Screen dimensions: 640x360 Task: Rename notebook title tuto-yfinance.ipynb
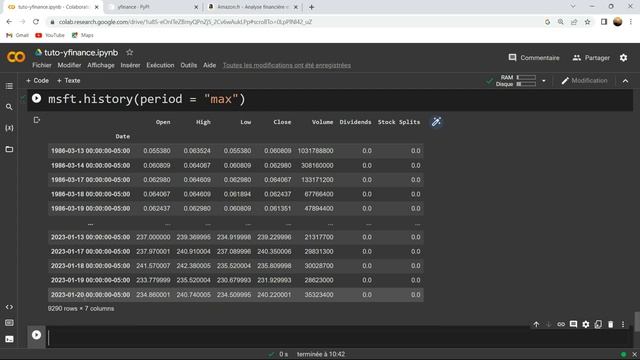[81, 53]
